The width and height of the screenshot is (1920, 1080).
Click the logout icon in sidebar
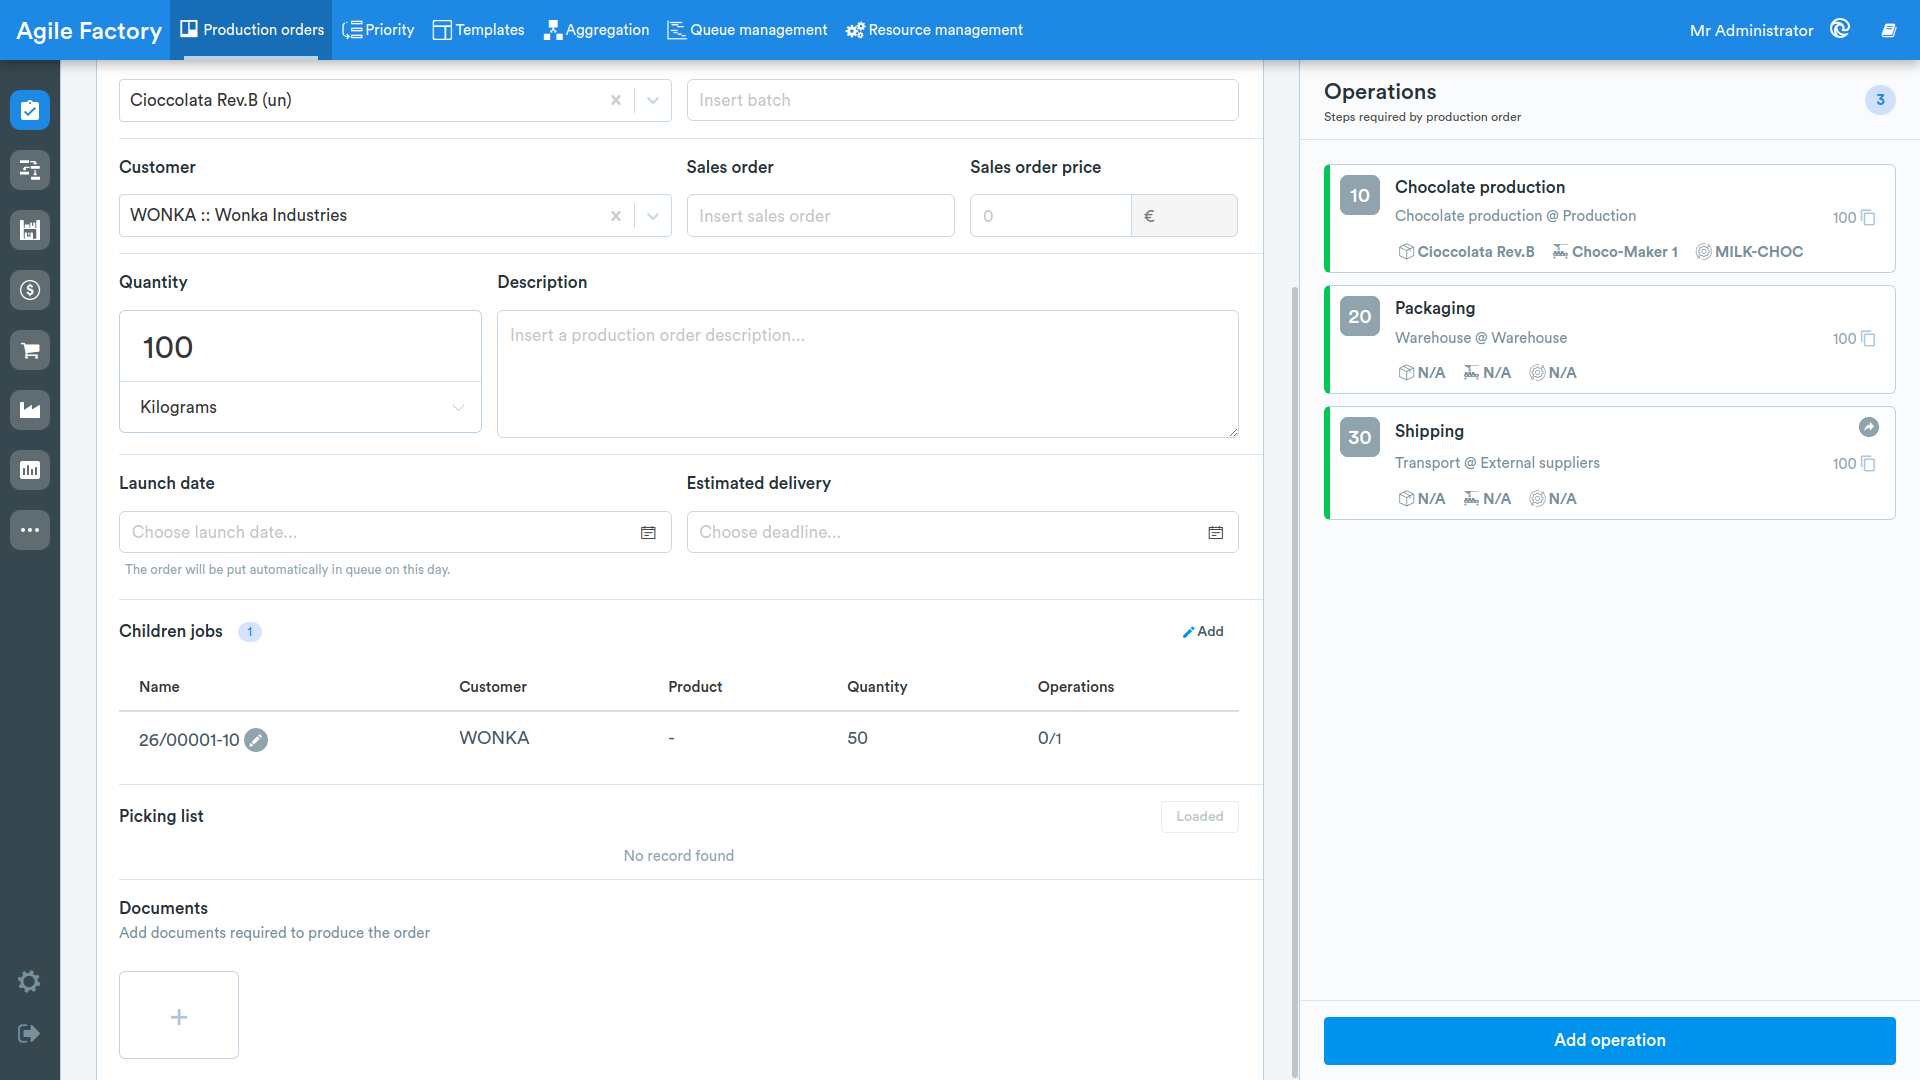29,1033
